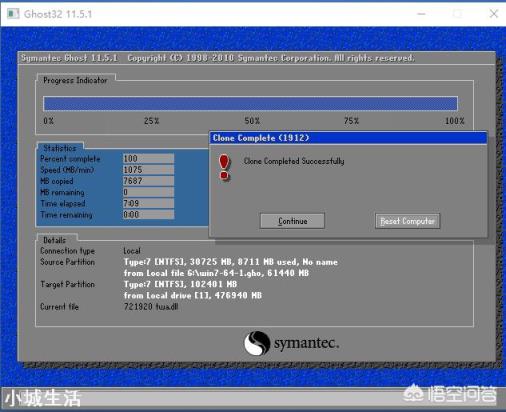Select the MB remaining value 0
Screen dimensions: 506x412
tap(148, 192)
